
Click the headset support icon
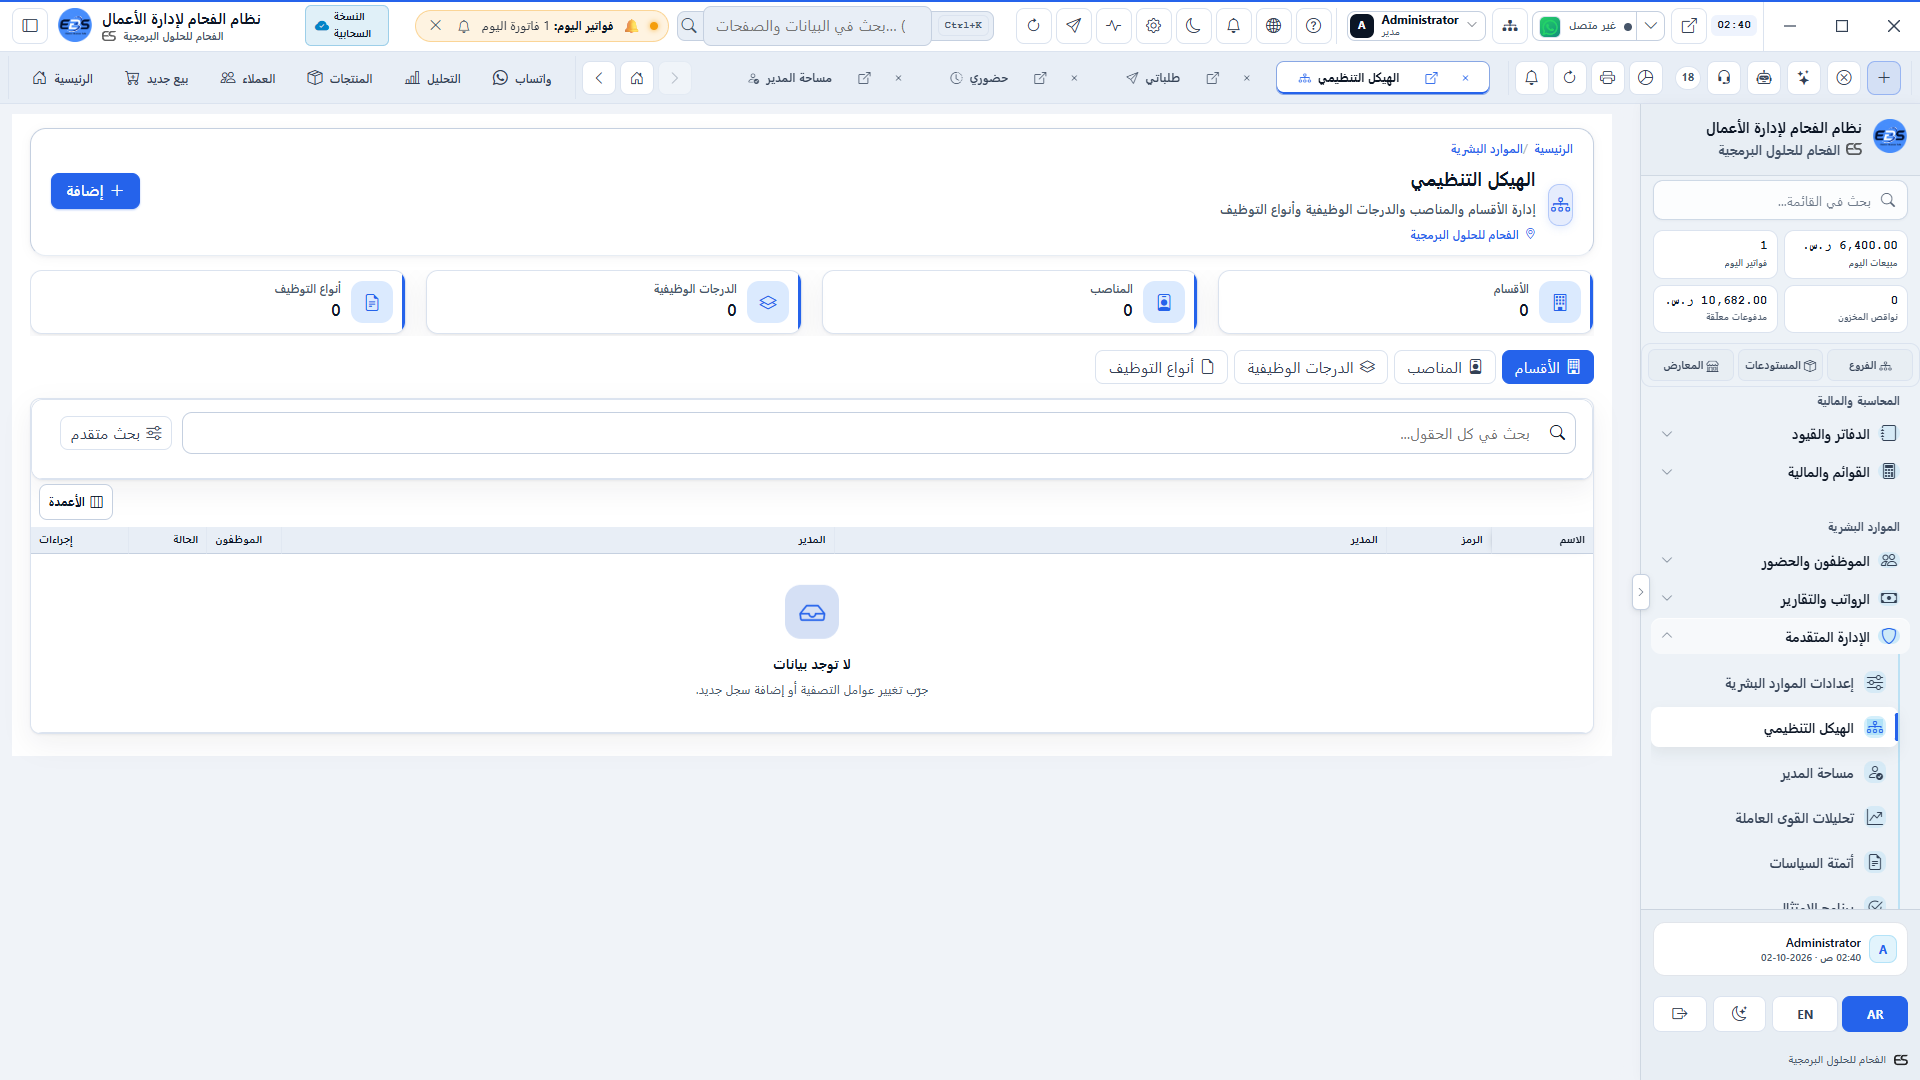coord(1724,78)
